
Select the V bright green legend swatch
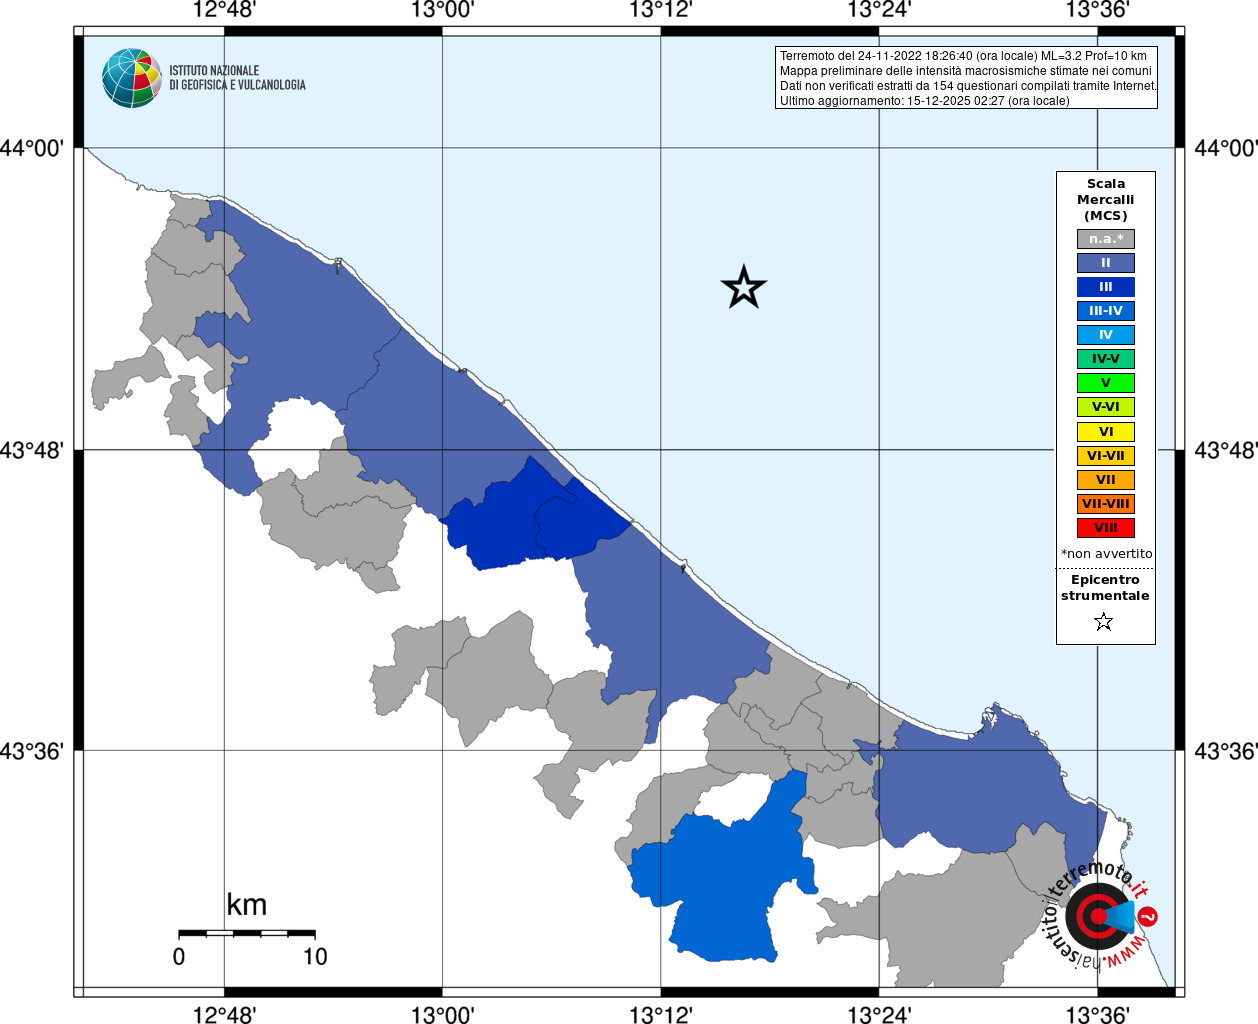(x=1106, y=383)
